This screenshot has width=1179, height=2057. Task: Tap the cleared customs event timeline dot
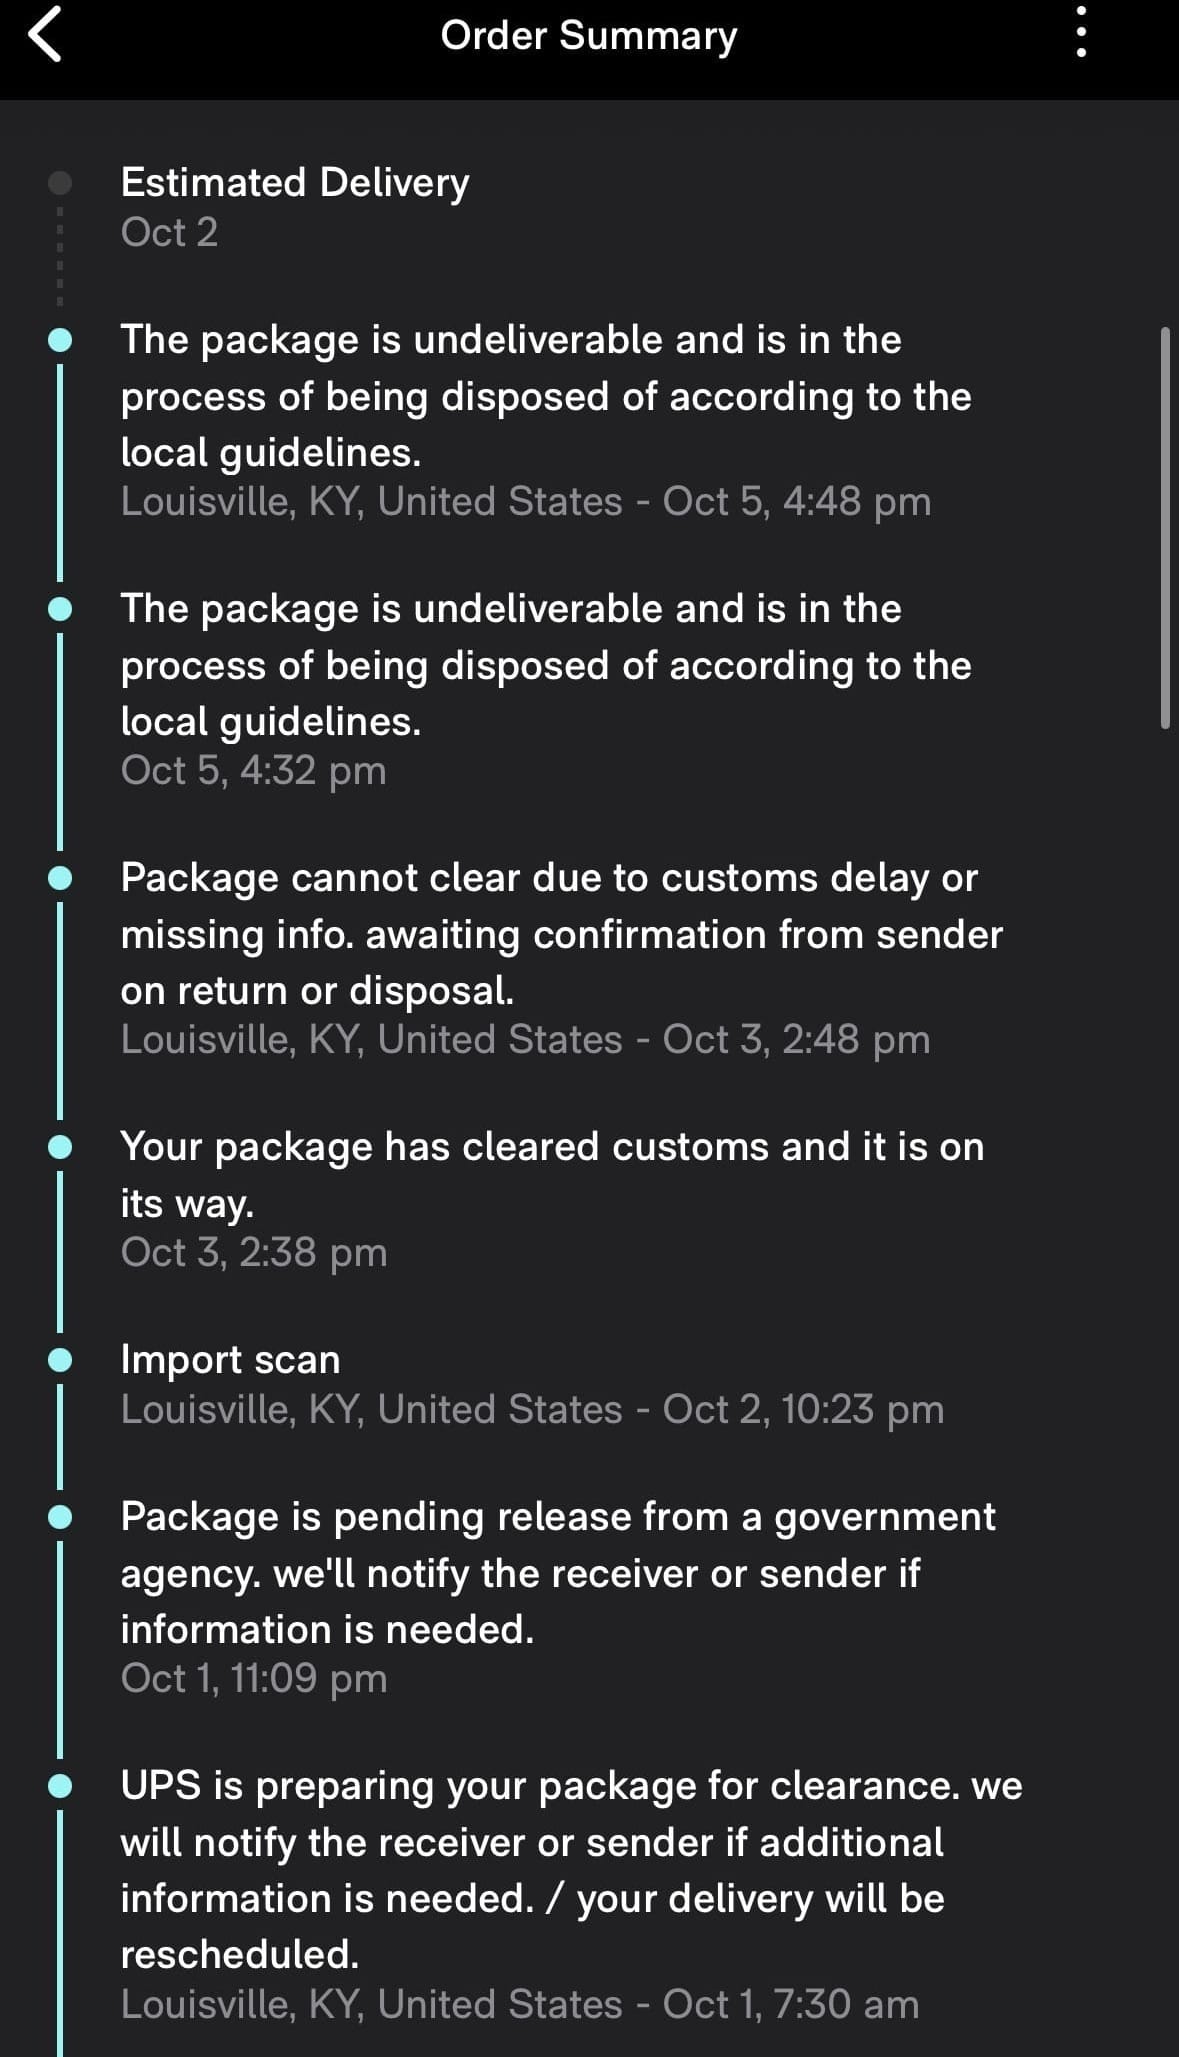[x=60, y=1147]
